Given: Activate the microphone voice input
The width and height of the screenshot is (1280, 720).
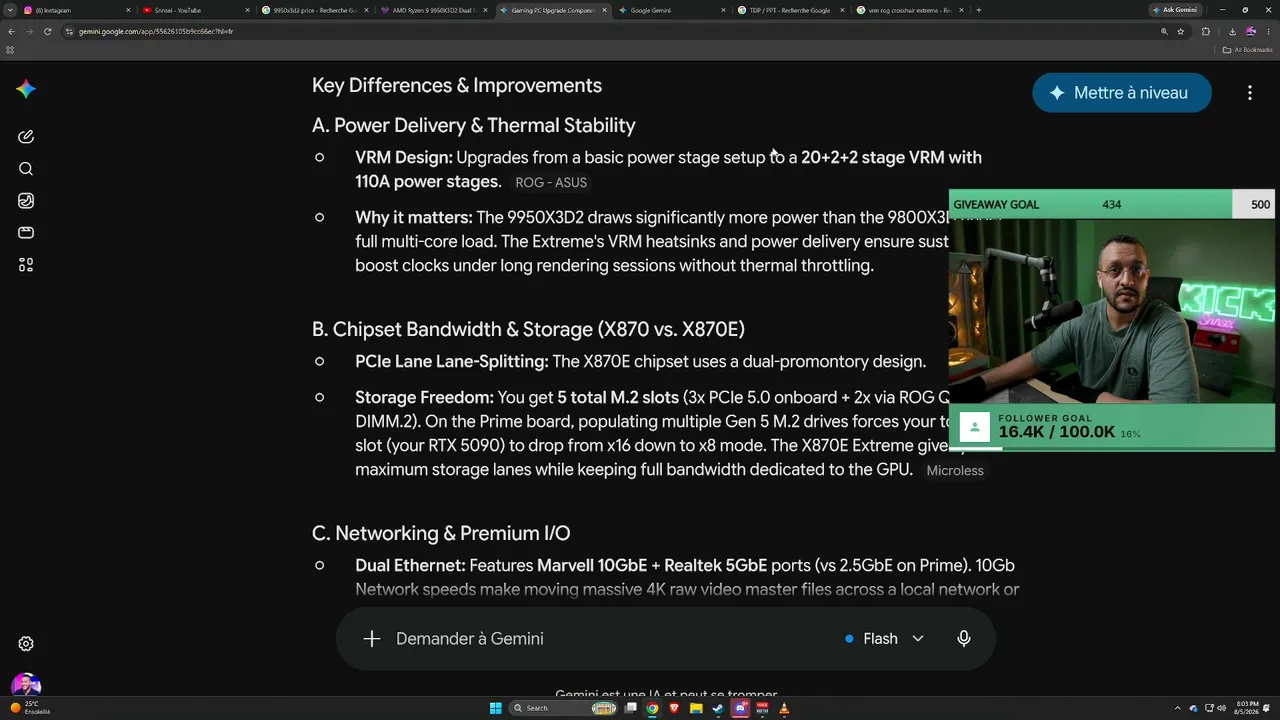Looking at the screenshot, I should click(x=964, y=639).
